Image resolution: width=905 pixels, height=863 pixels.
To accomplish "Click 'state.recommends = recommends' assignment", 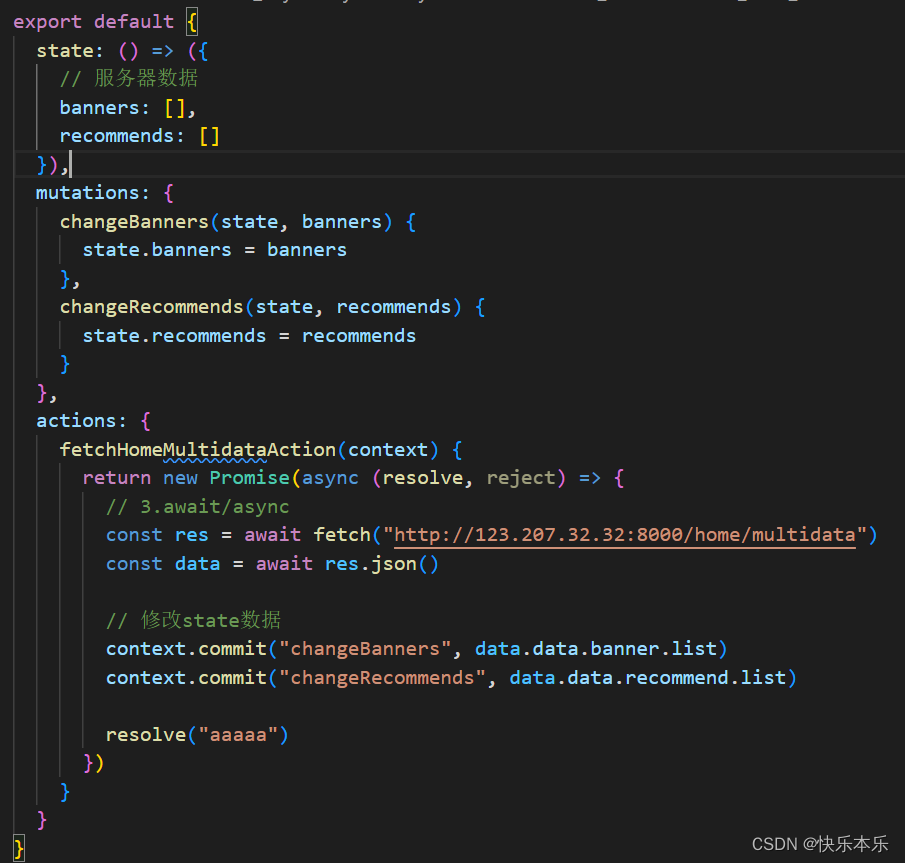I will pos(249,335).
